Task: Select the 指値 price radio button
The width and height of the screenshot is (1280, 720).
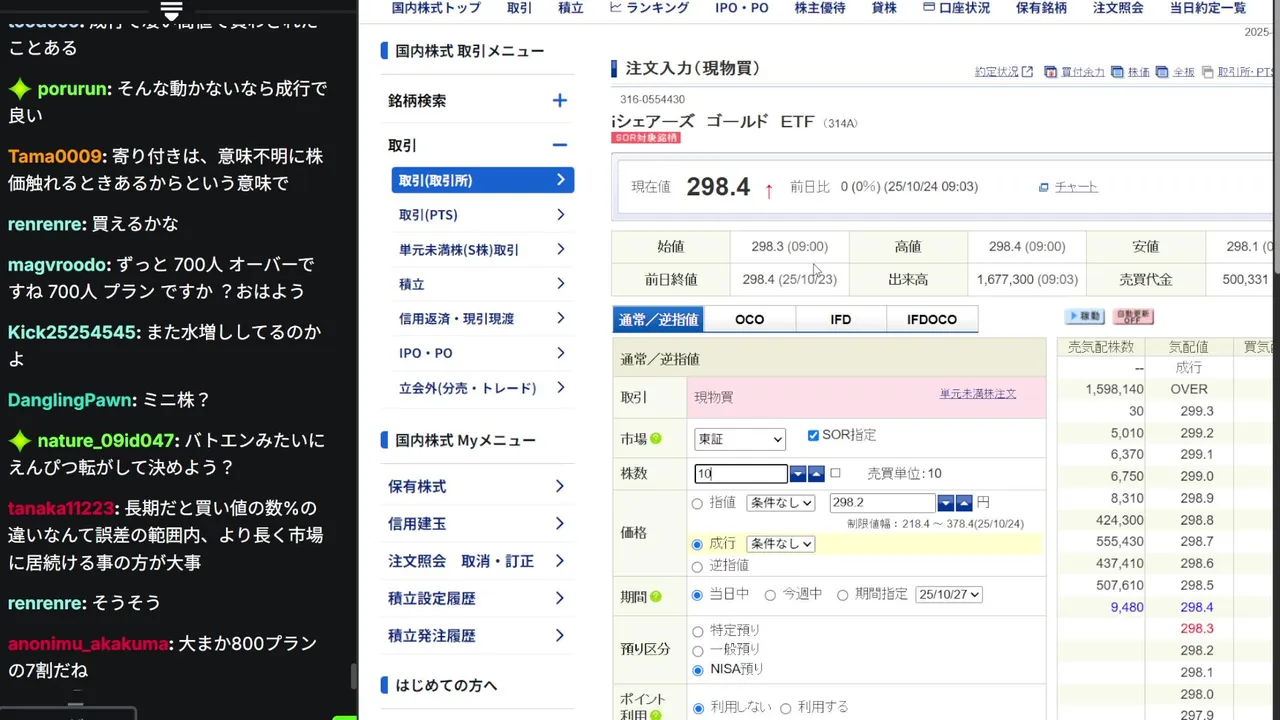Action: [x=697, y=503]
